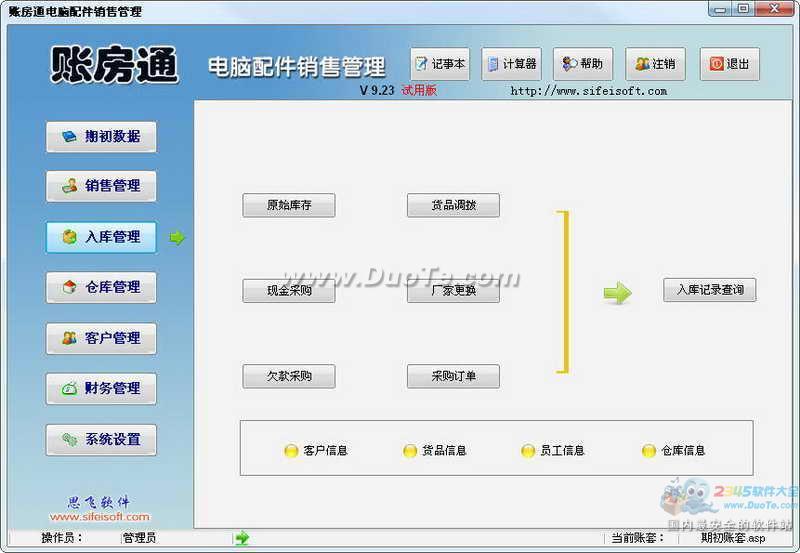Click the http://www.sifeisoft.com header URL
This screenshot has height=553, width=800.
tap(589, 91)
